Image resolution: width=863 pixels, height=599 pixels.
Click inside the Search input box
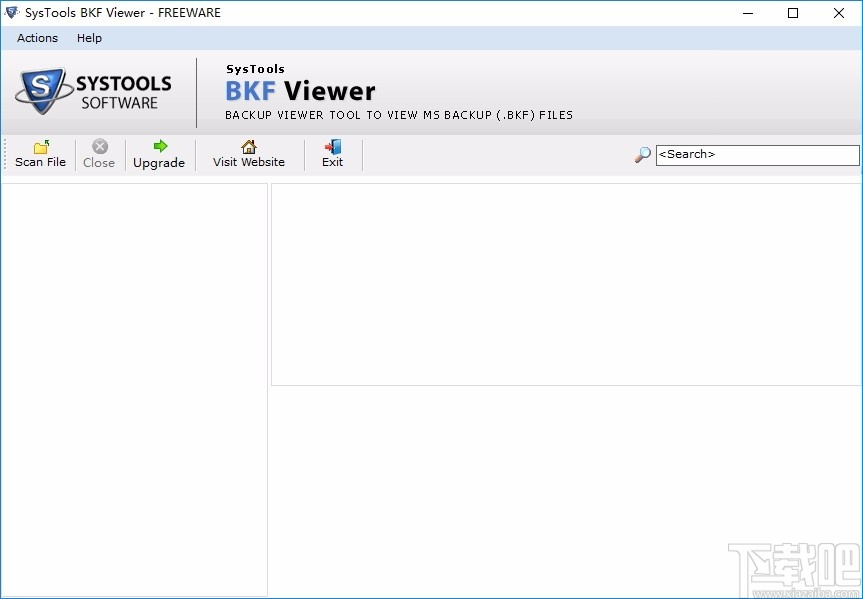point(757,155)
